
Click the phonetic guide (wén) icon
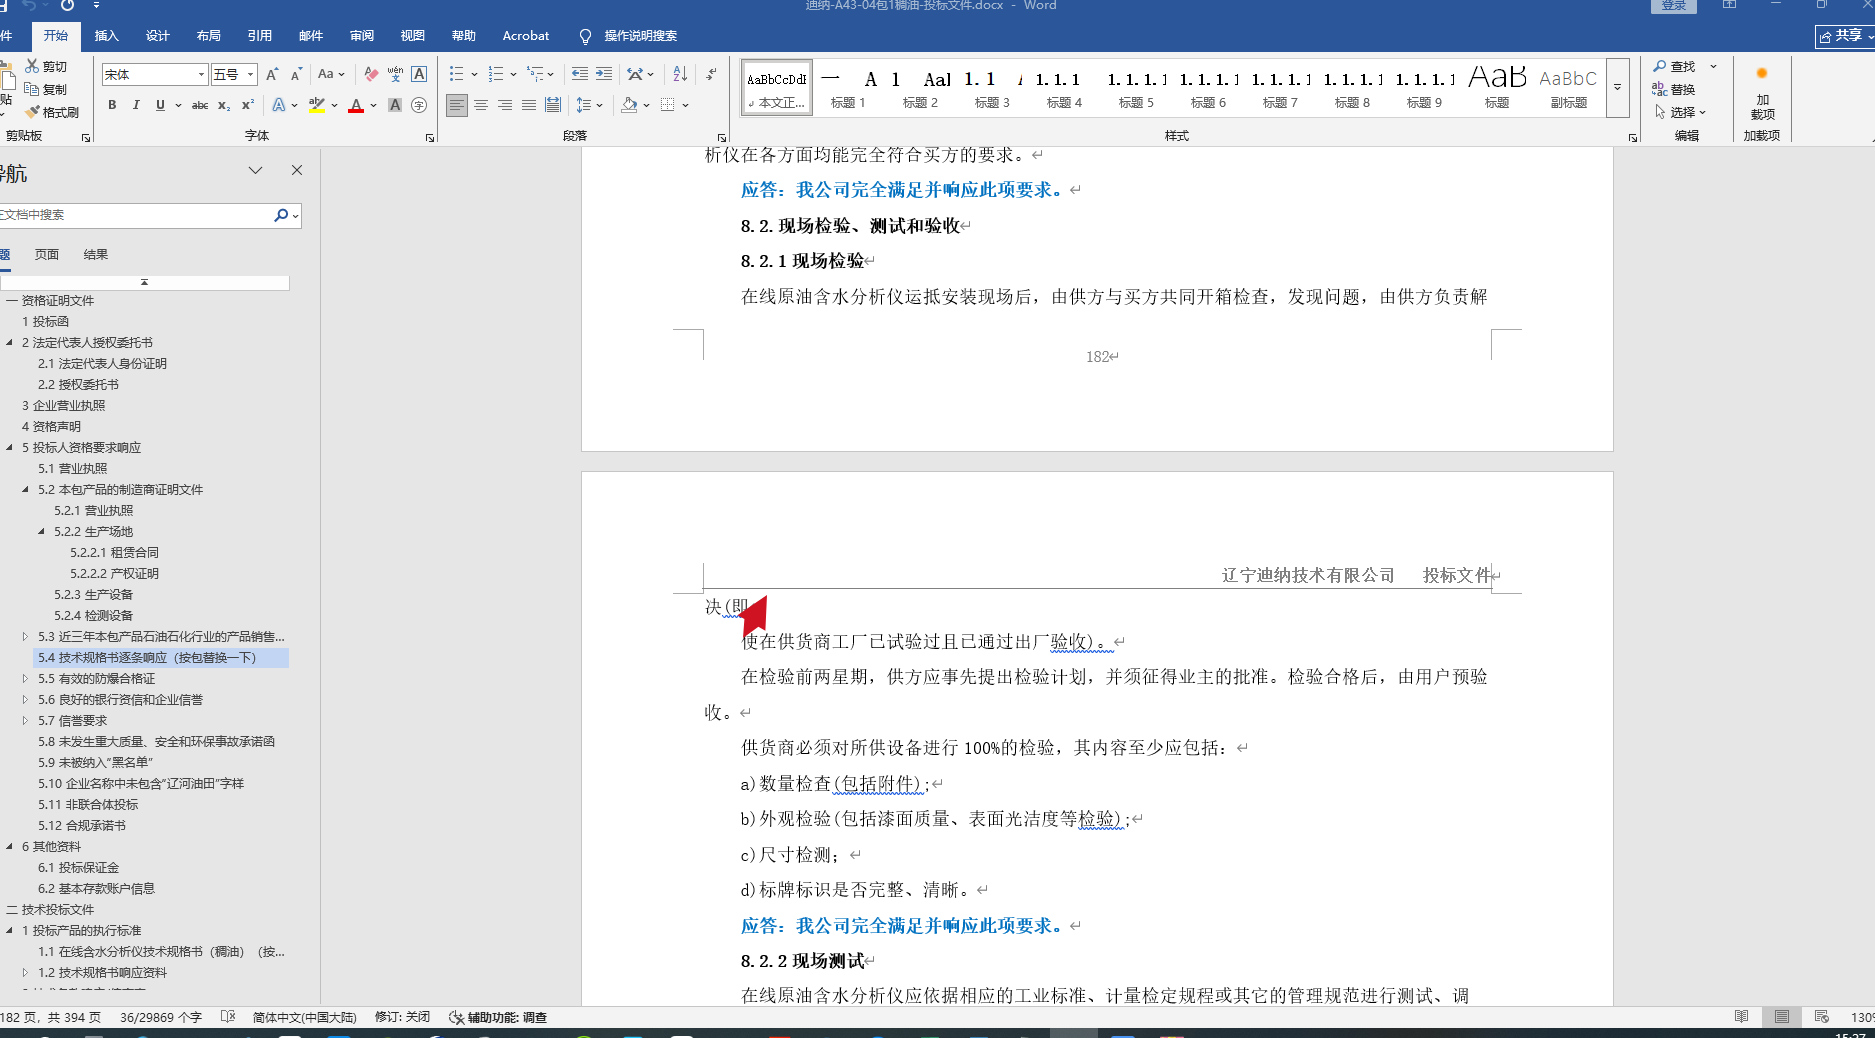[395, 74]
